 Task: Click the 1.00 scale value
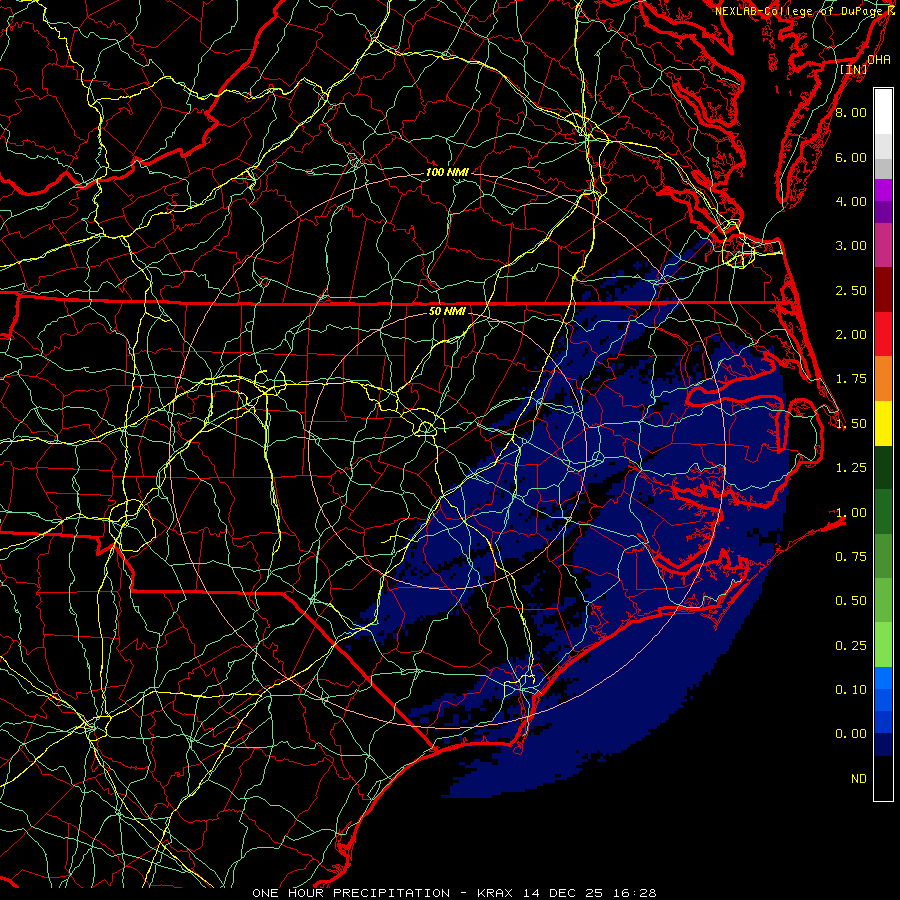click(x=851, y=513)
